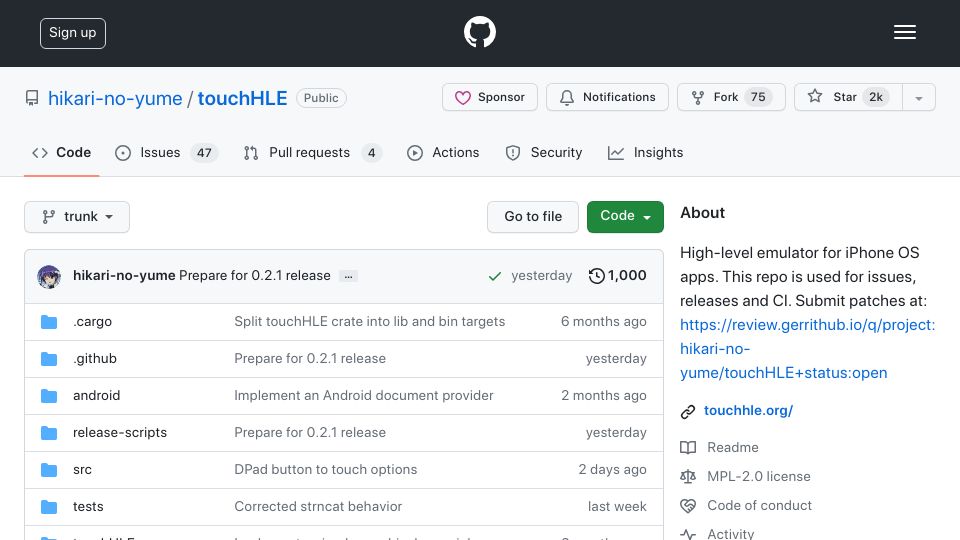Open the touchHLE repository name link

pyautogui.click(x=242, y=99)
